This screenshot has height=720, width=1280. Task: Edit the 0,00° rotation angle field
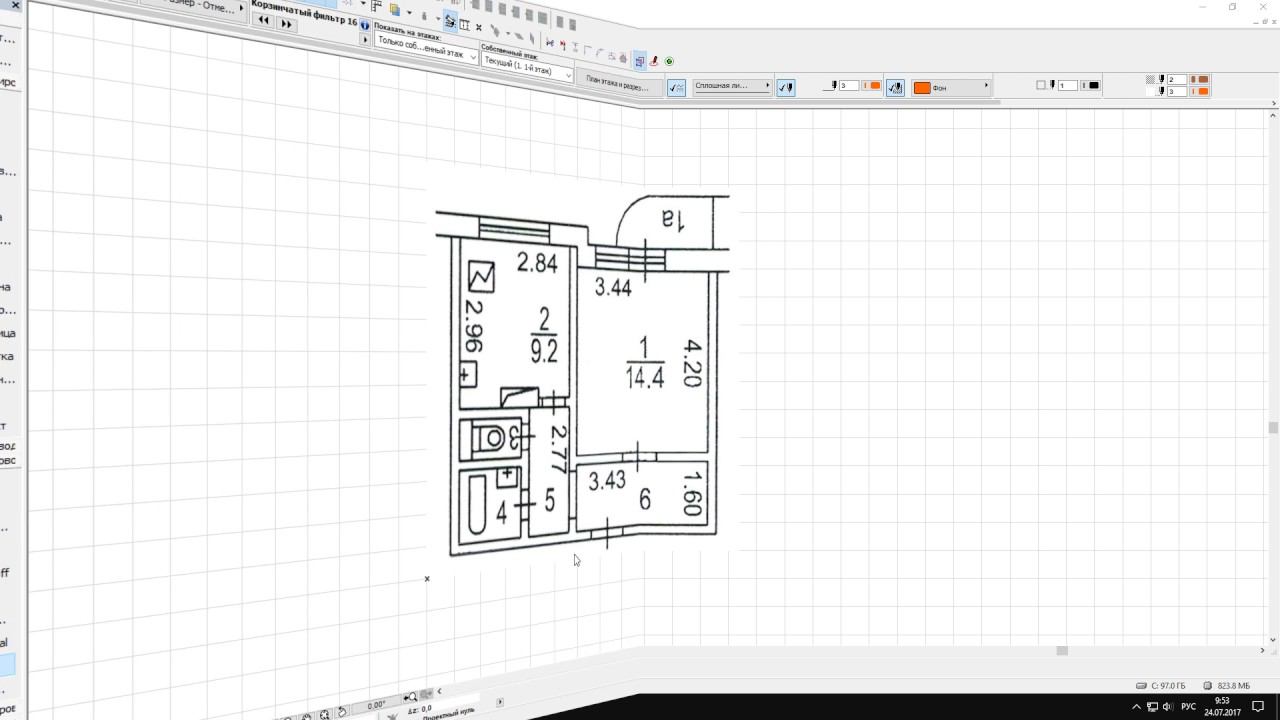(376, 705)
